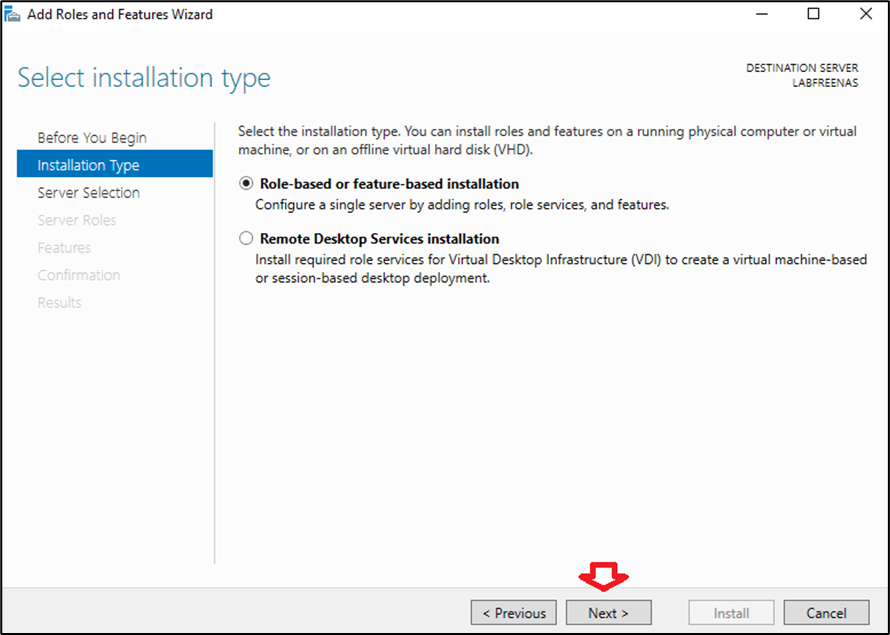The image size is (890, 635).
Task: Click the Install button
Action: [731, 613]
